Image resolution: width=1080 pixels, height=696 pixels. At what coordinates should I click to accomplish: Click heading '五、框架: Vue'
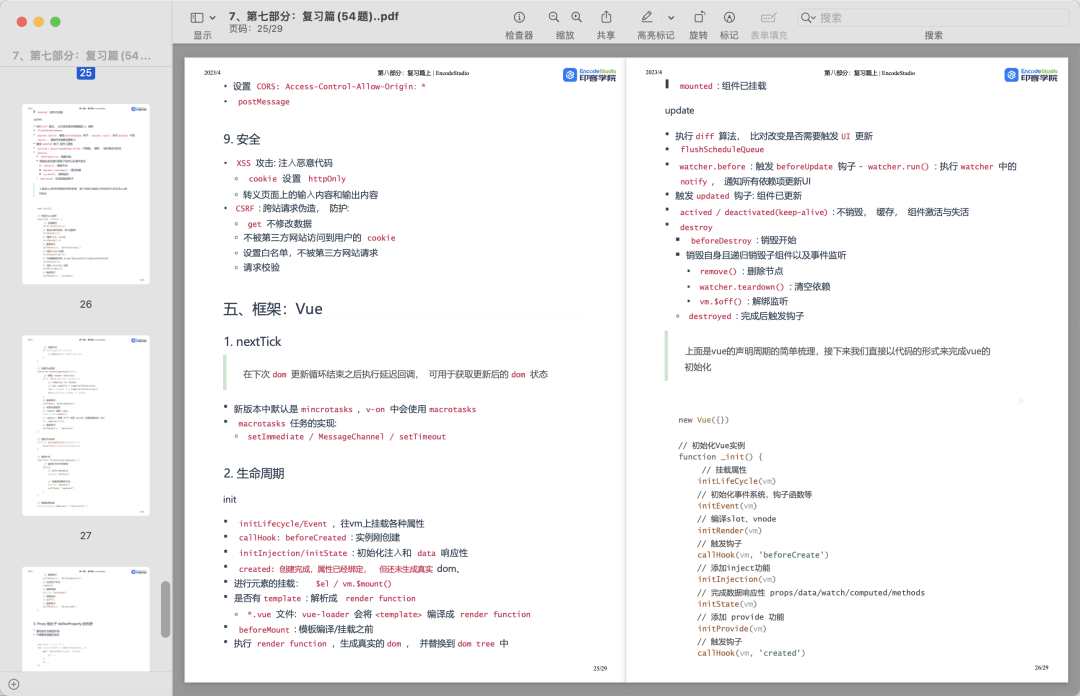click(x=273, y=309)
